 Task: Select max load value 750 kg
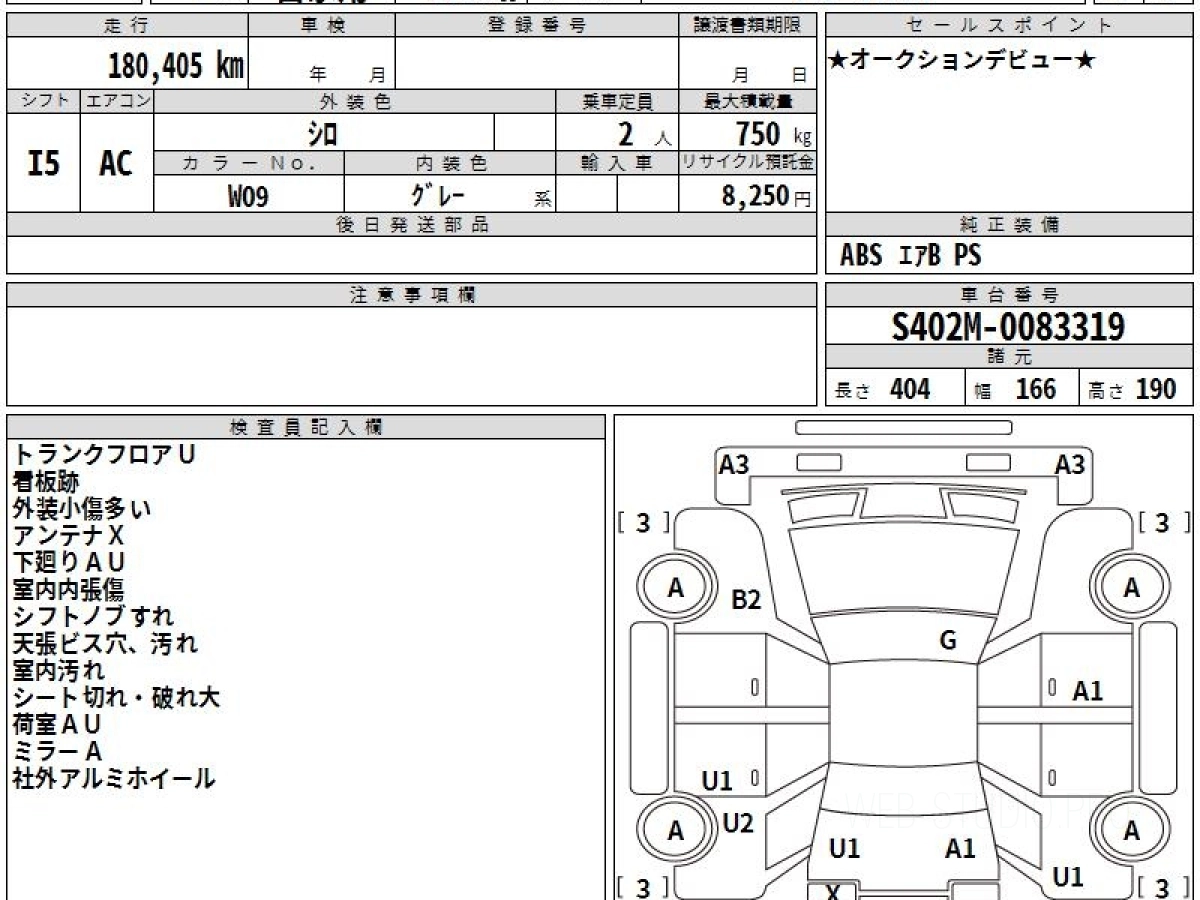(x=773, y=133)
